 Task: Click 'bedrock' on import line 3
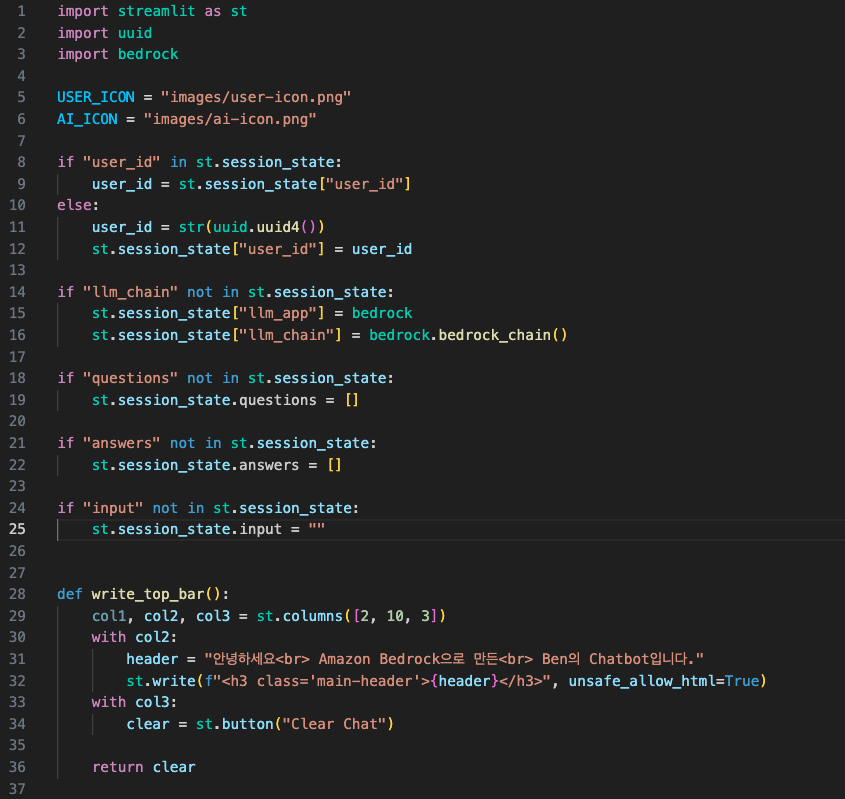[148, 54]
